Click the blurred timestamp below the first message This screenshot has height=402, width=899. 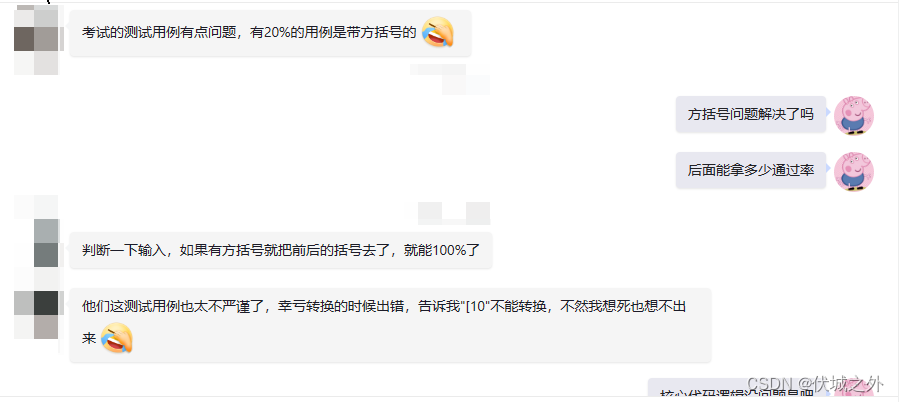tap(450, 79)
